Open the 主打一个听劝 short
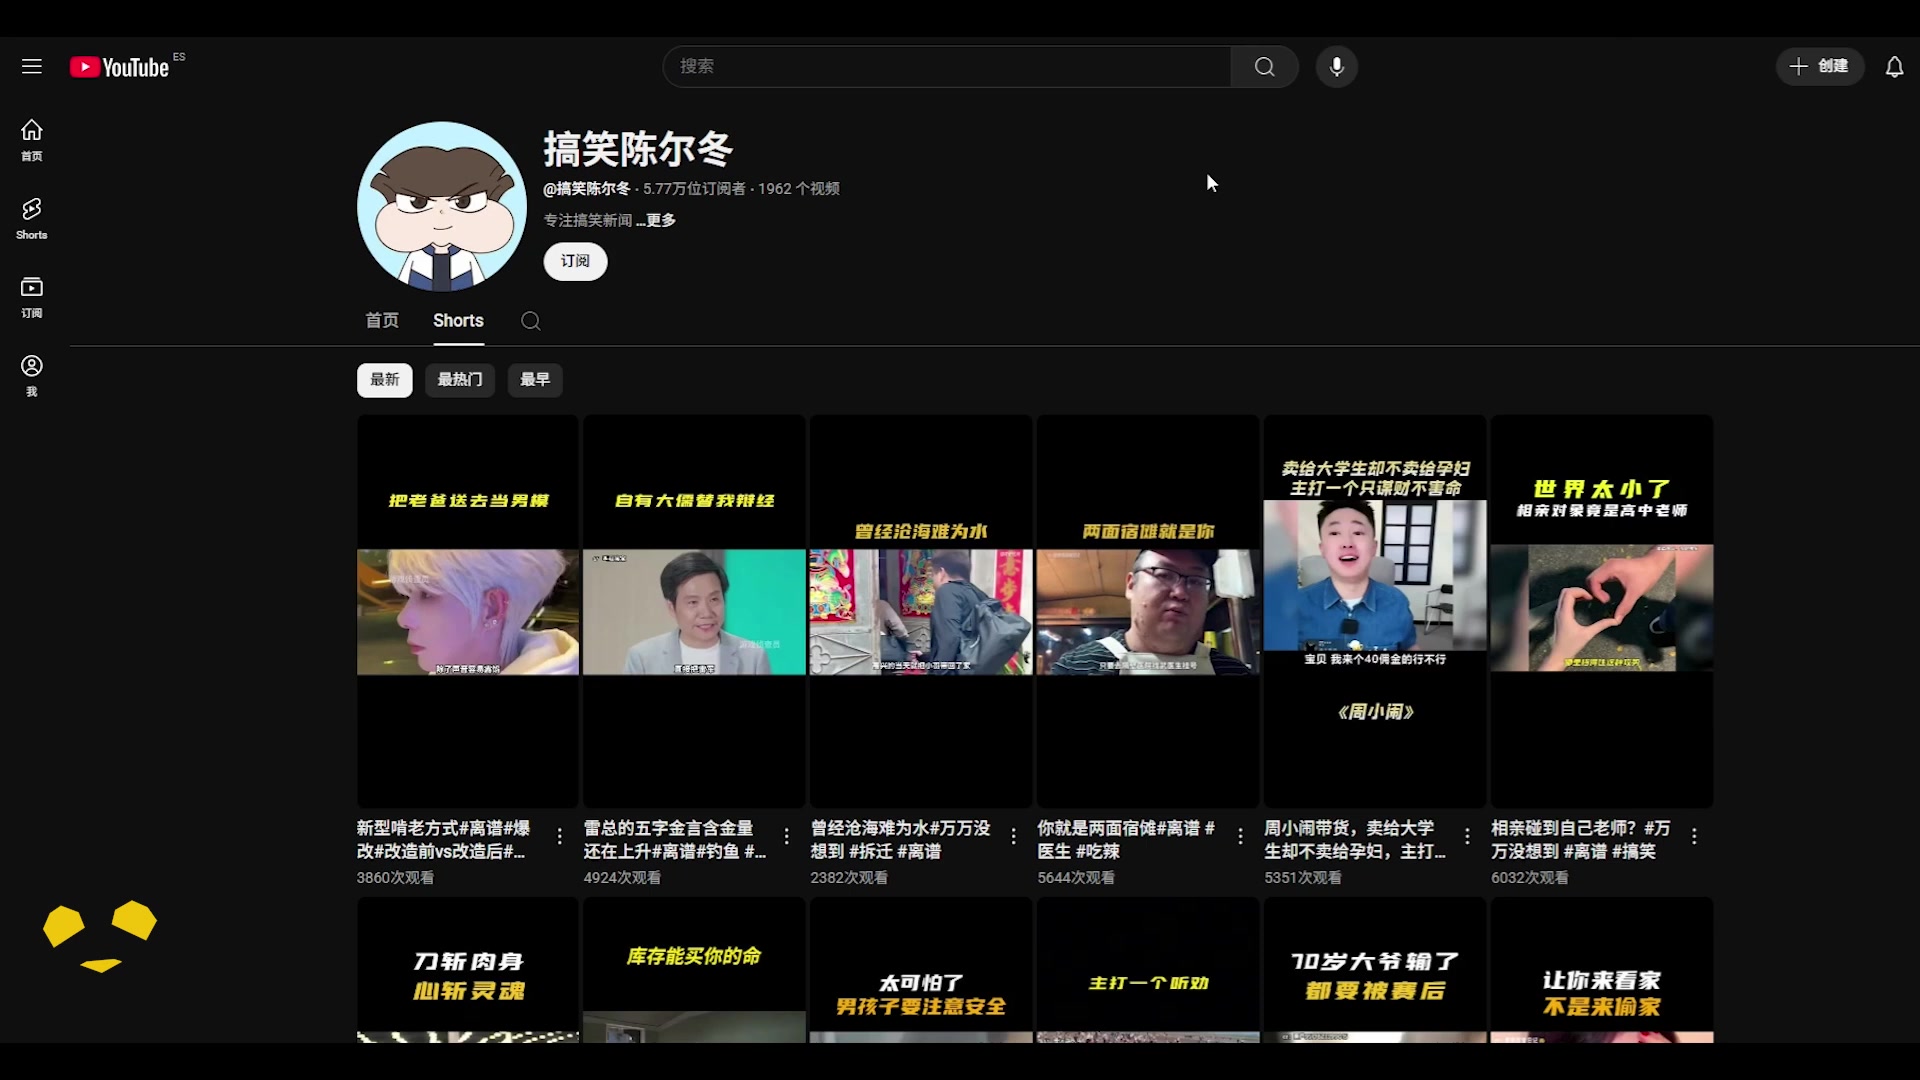The image size is (1920, 1080). pyautogui.click(x=1148, y=970)
